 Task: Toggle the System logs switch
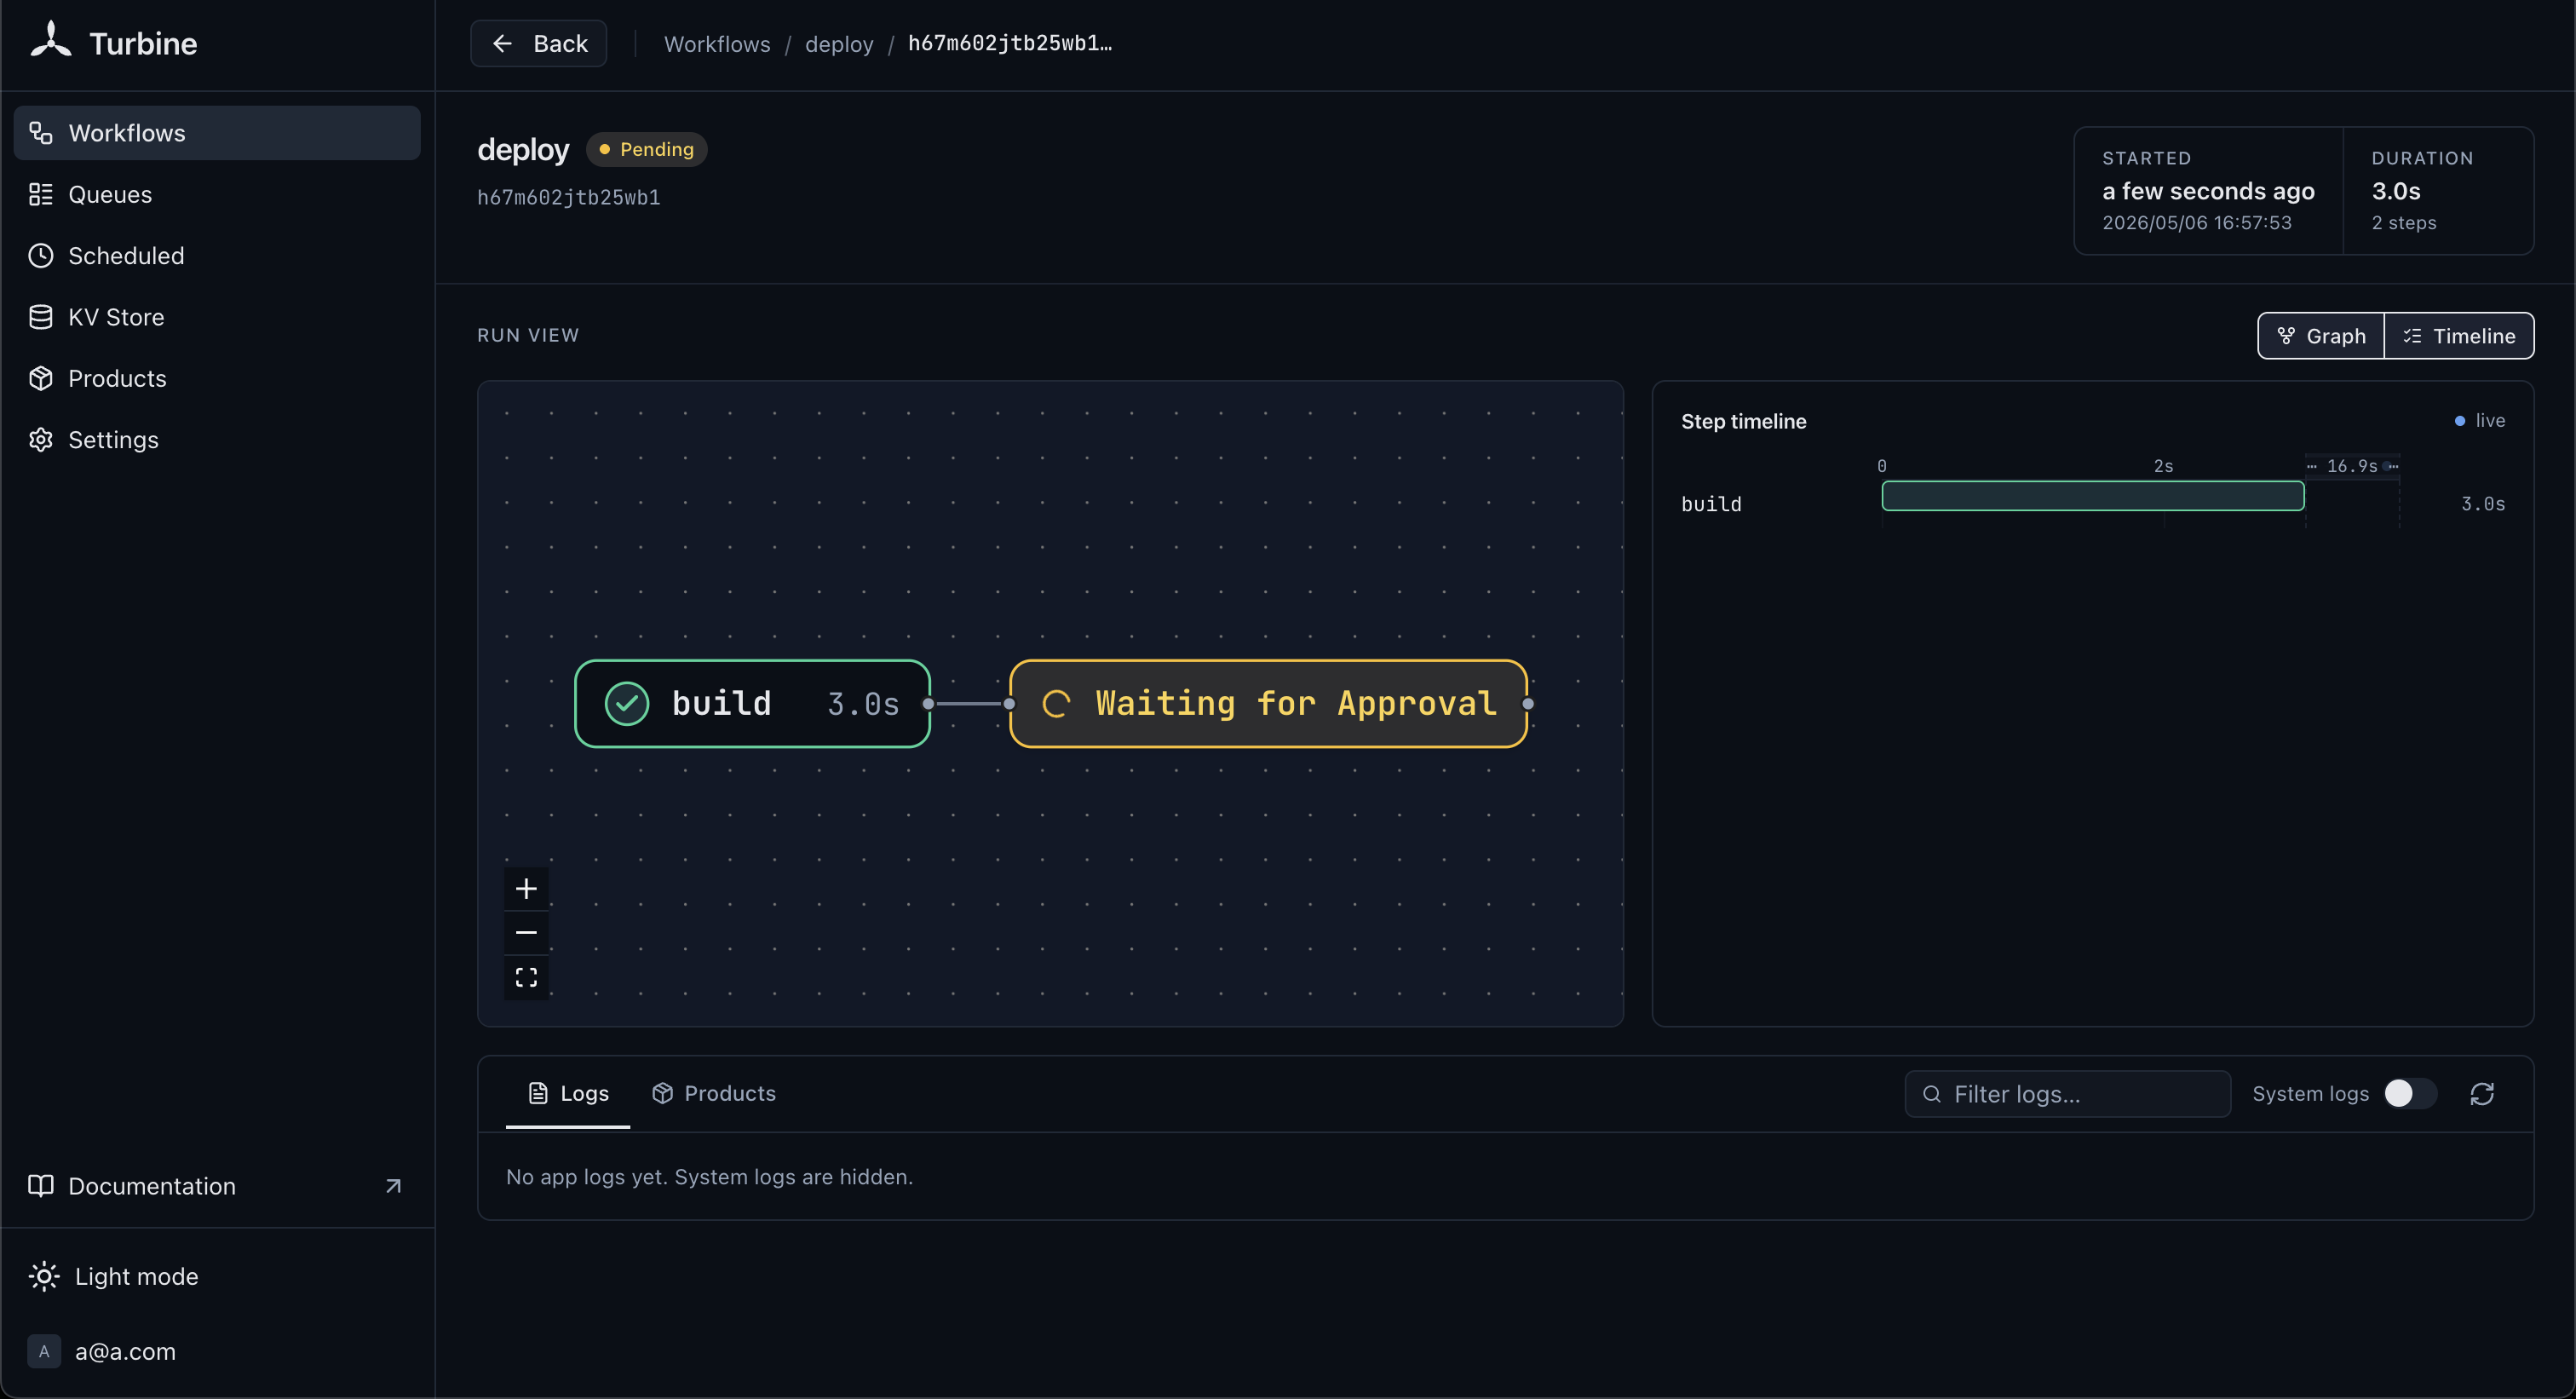[x=2409, y=1094]
